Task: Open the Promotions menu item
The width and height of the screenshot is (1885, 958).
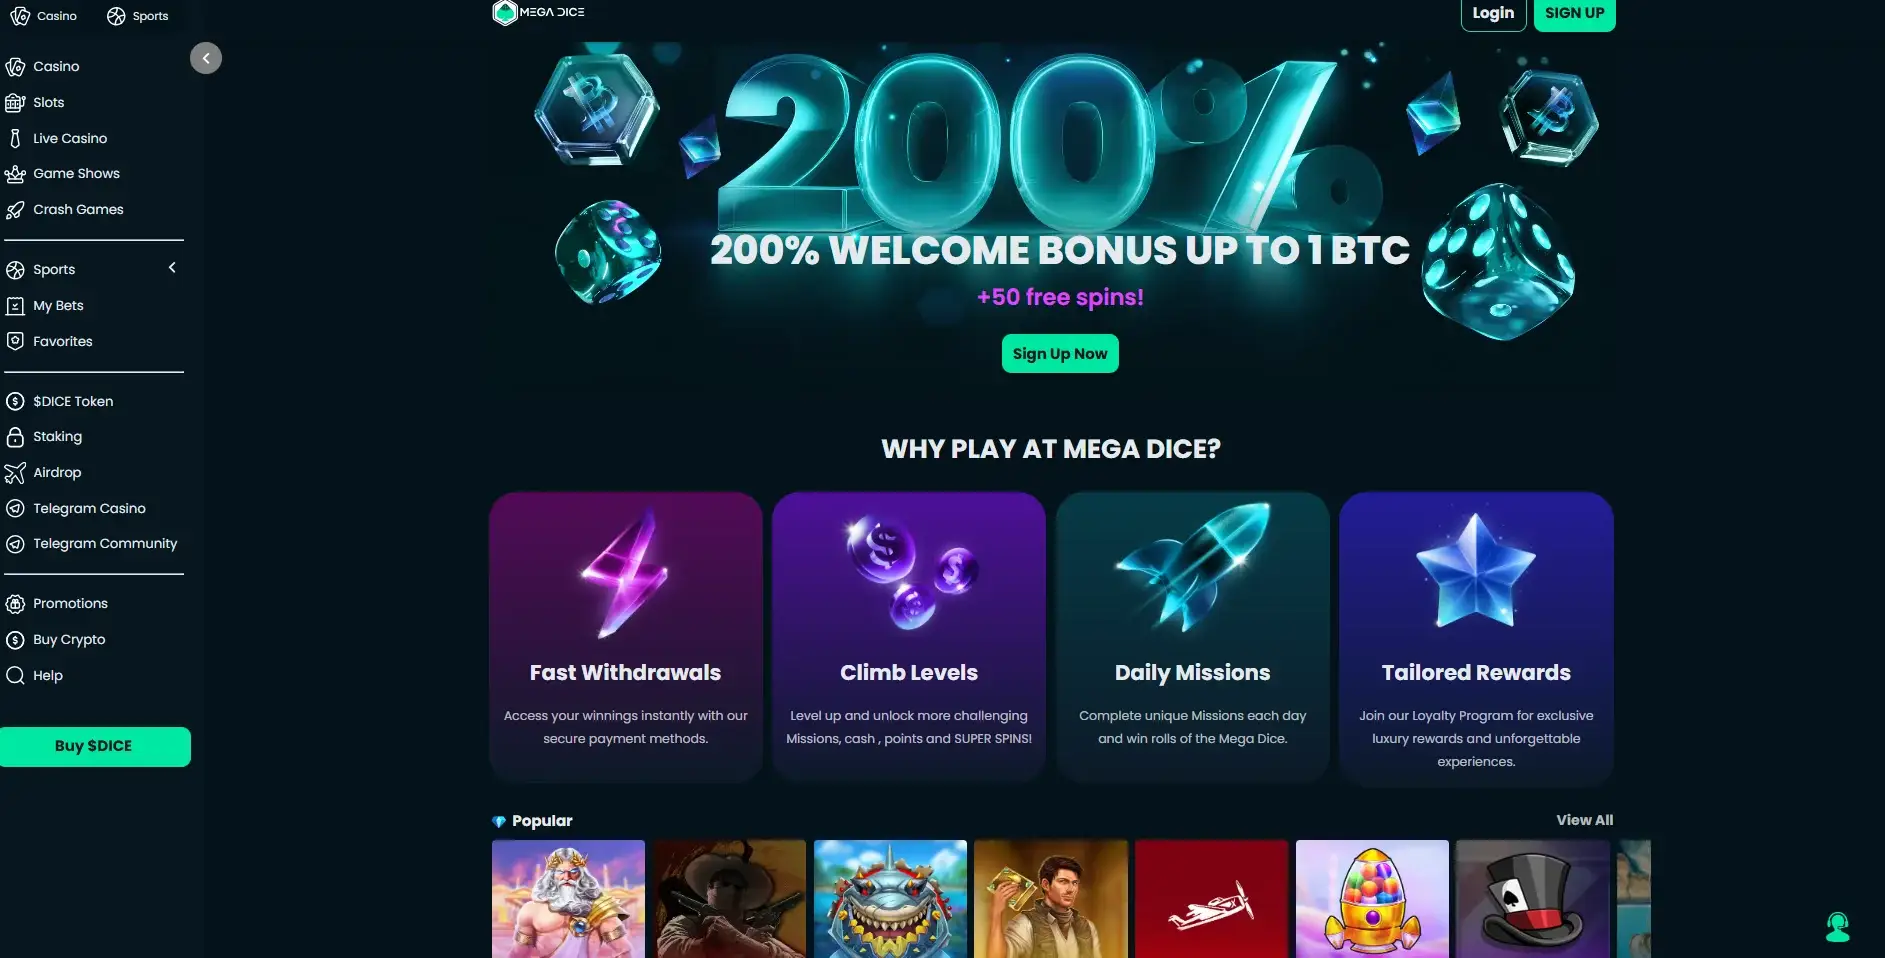Action: click(70, 603)
